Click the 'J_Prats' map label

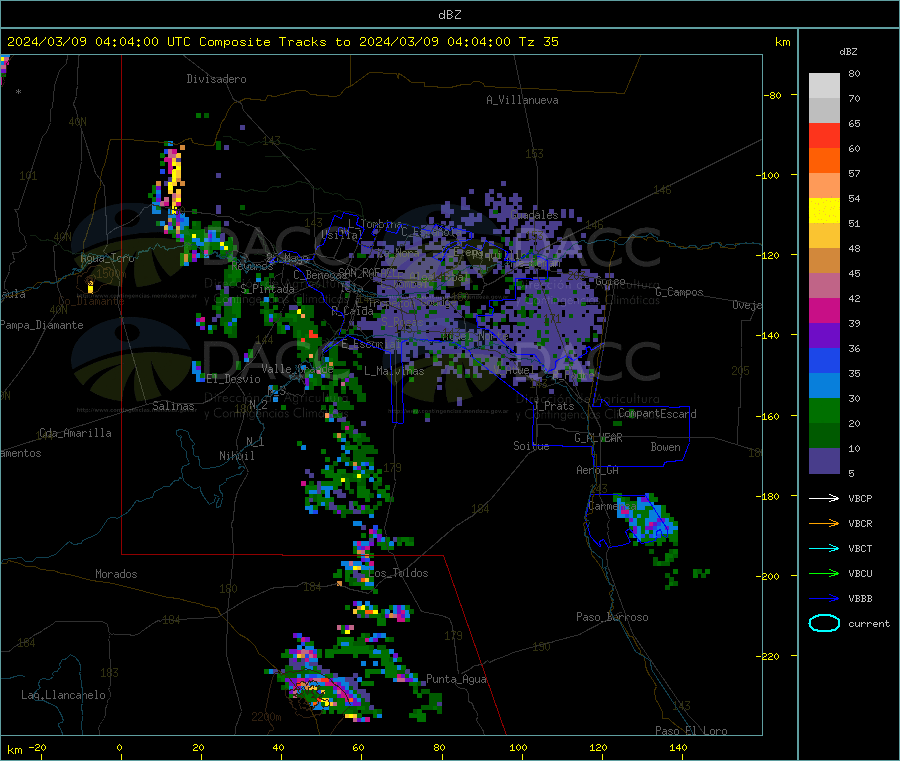pos(554,406)
